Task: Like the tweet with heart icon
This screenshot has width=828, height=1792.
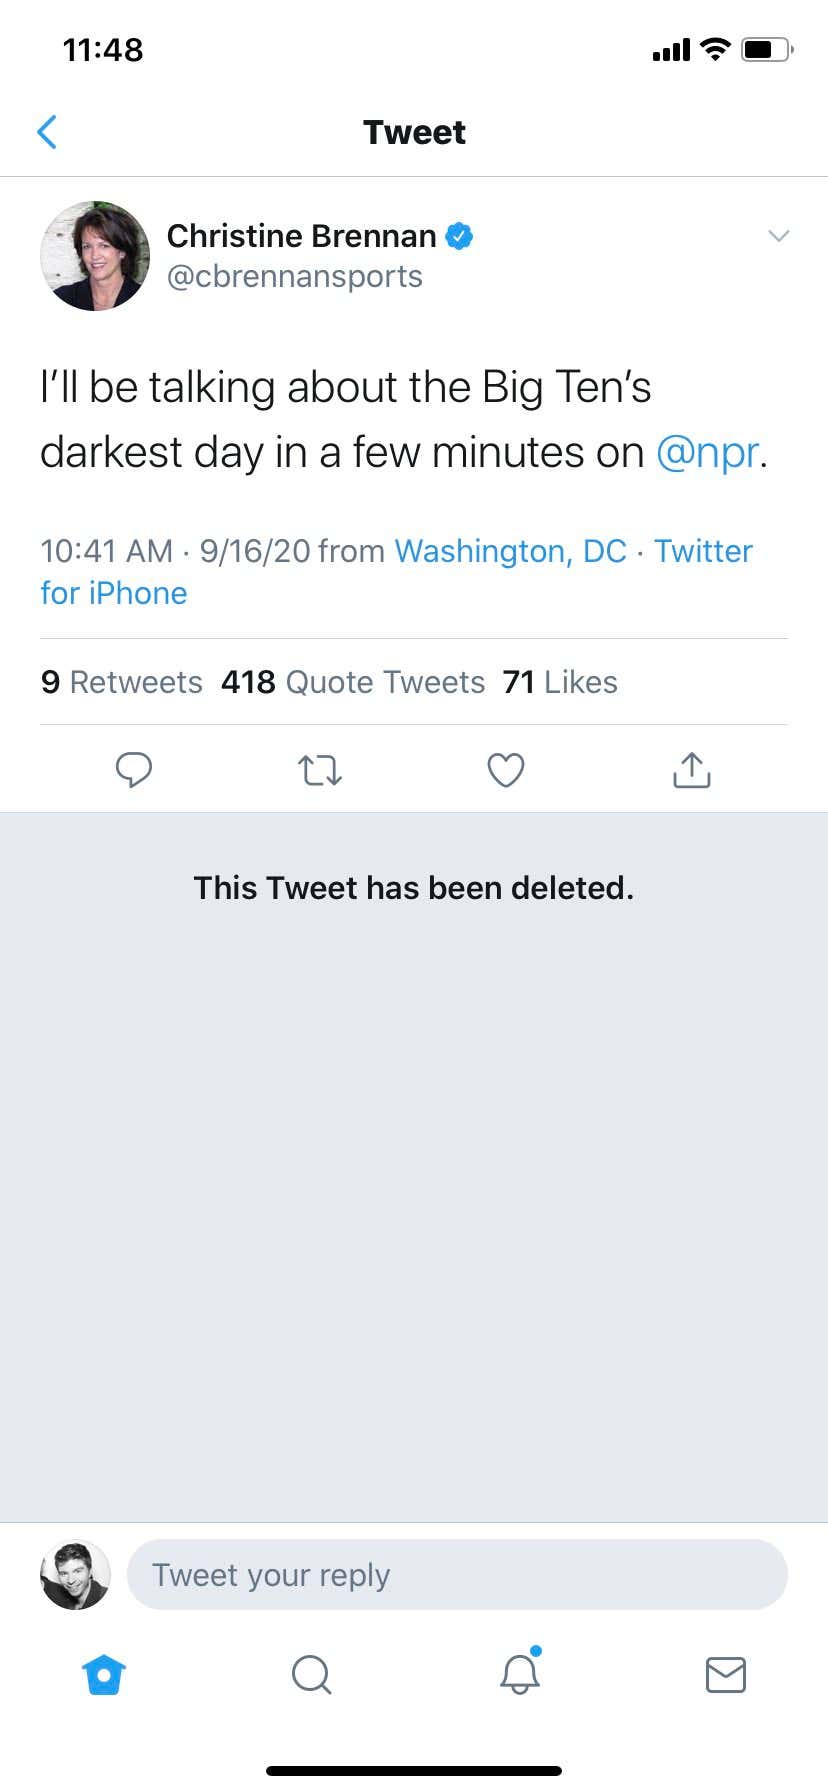Action: [506, 770]
